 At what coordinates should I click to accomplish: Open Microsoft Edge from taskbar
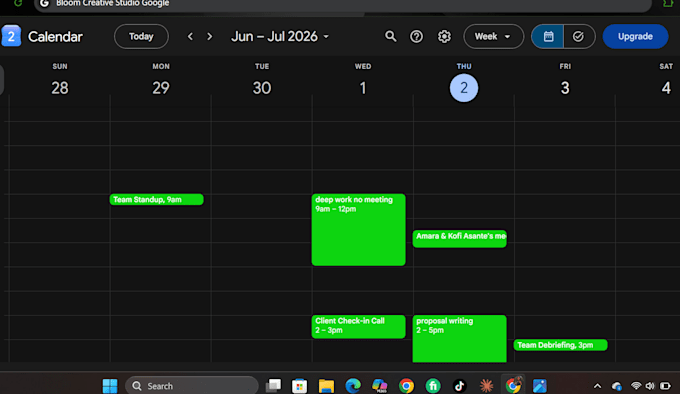pyautogui.click(x=353, y=385)
